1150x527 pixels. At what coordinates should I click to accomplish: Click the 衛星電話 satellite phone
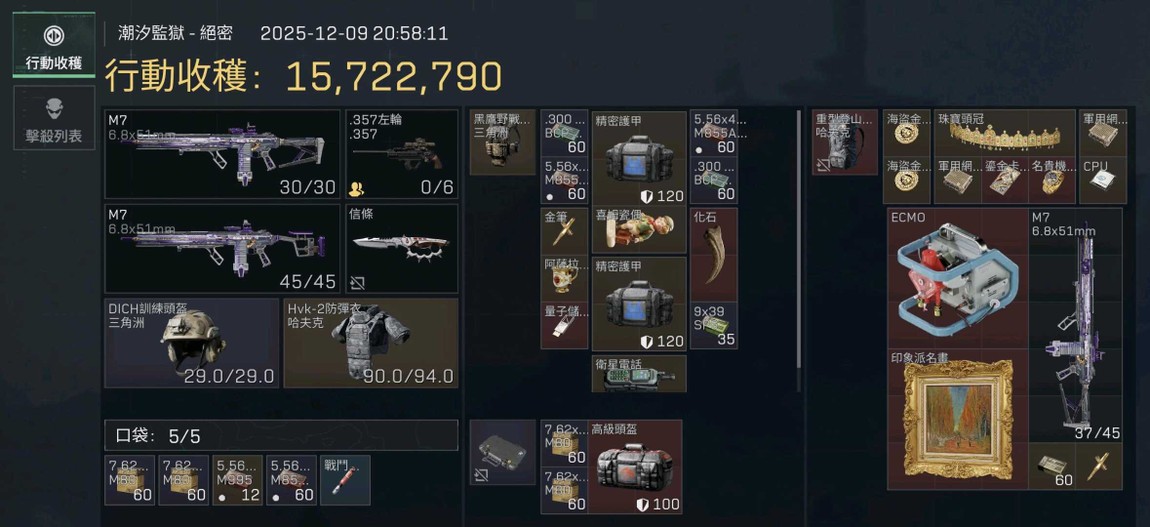click(x=639, y=373)
